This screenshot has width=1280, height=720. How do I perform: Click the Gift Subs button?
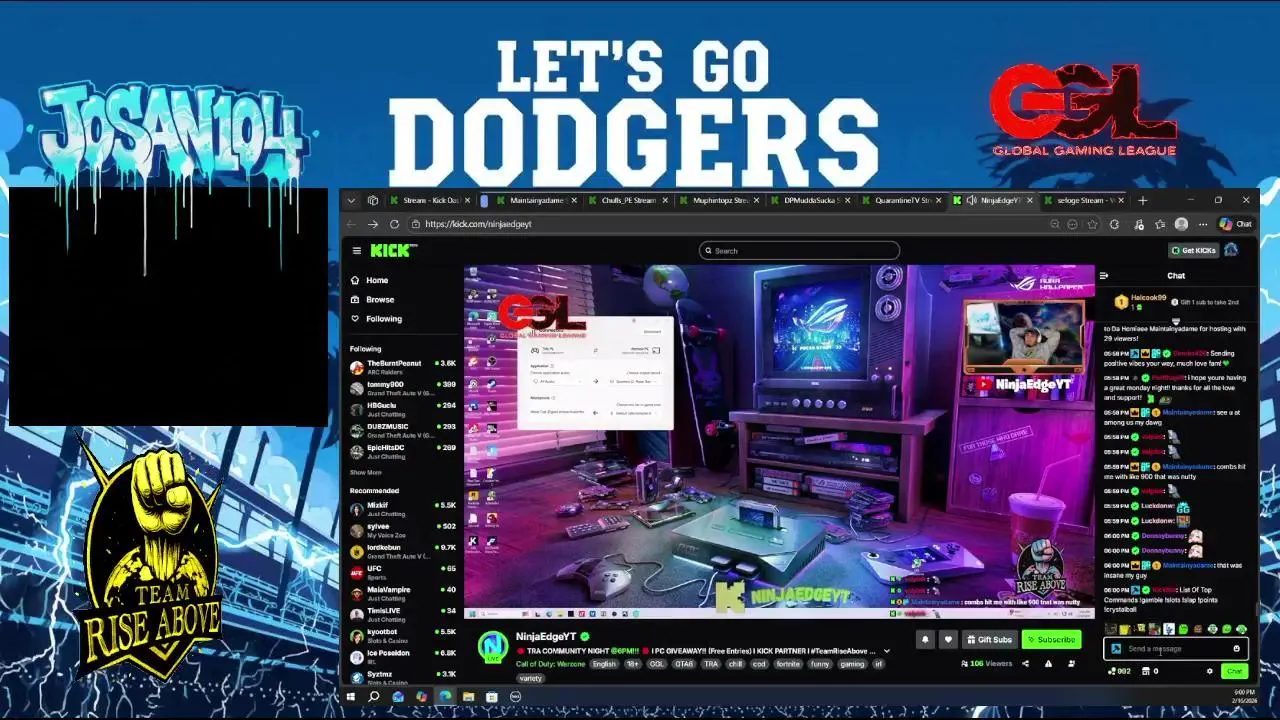click(988, 640)
